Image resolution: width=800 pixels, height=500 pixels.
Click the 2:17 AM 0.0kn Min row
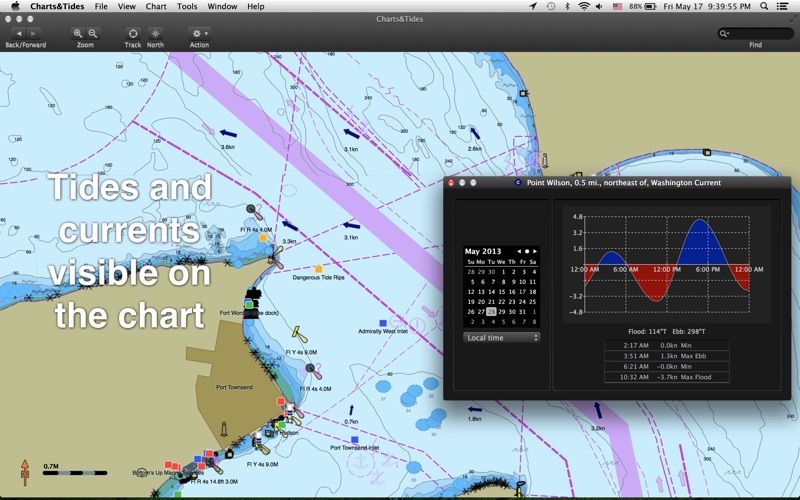(666, 345)
